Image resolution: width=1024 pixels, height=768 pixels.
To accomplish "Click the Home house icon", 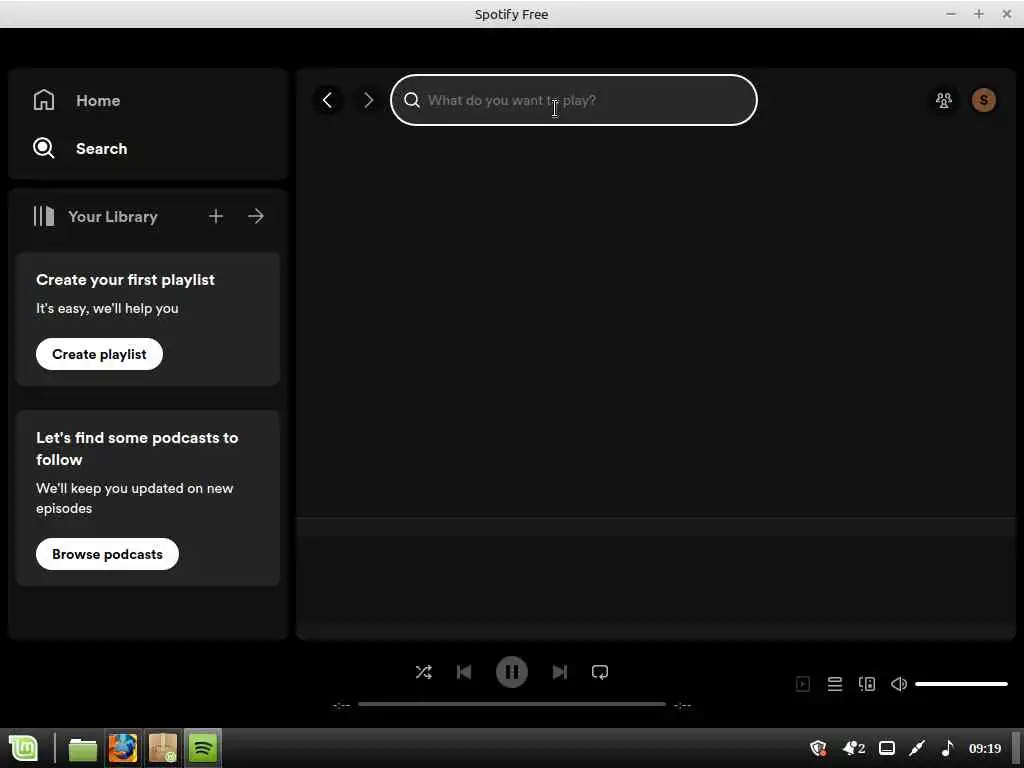I will click(44, 100).
